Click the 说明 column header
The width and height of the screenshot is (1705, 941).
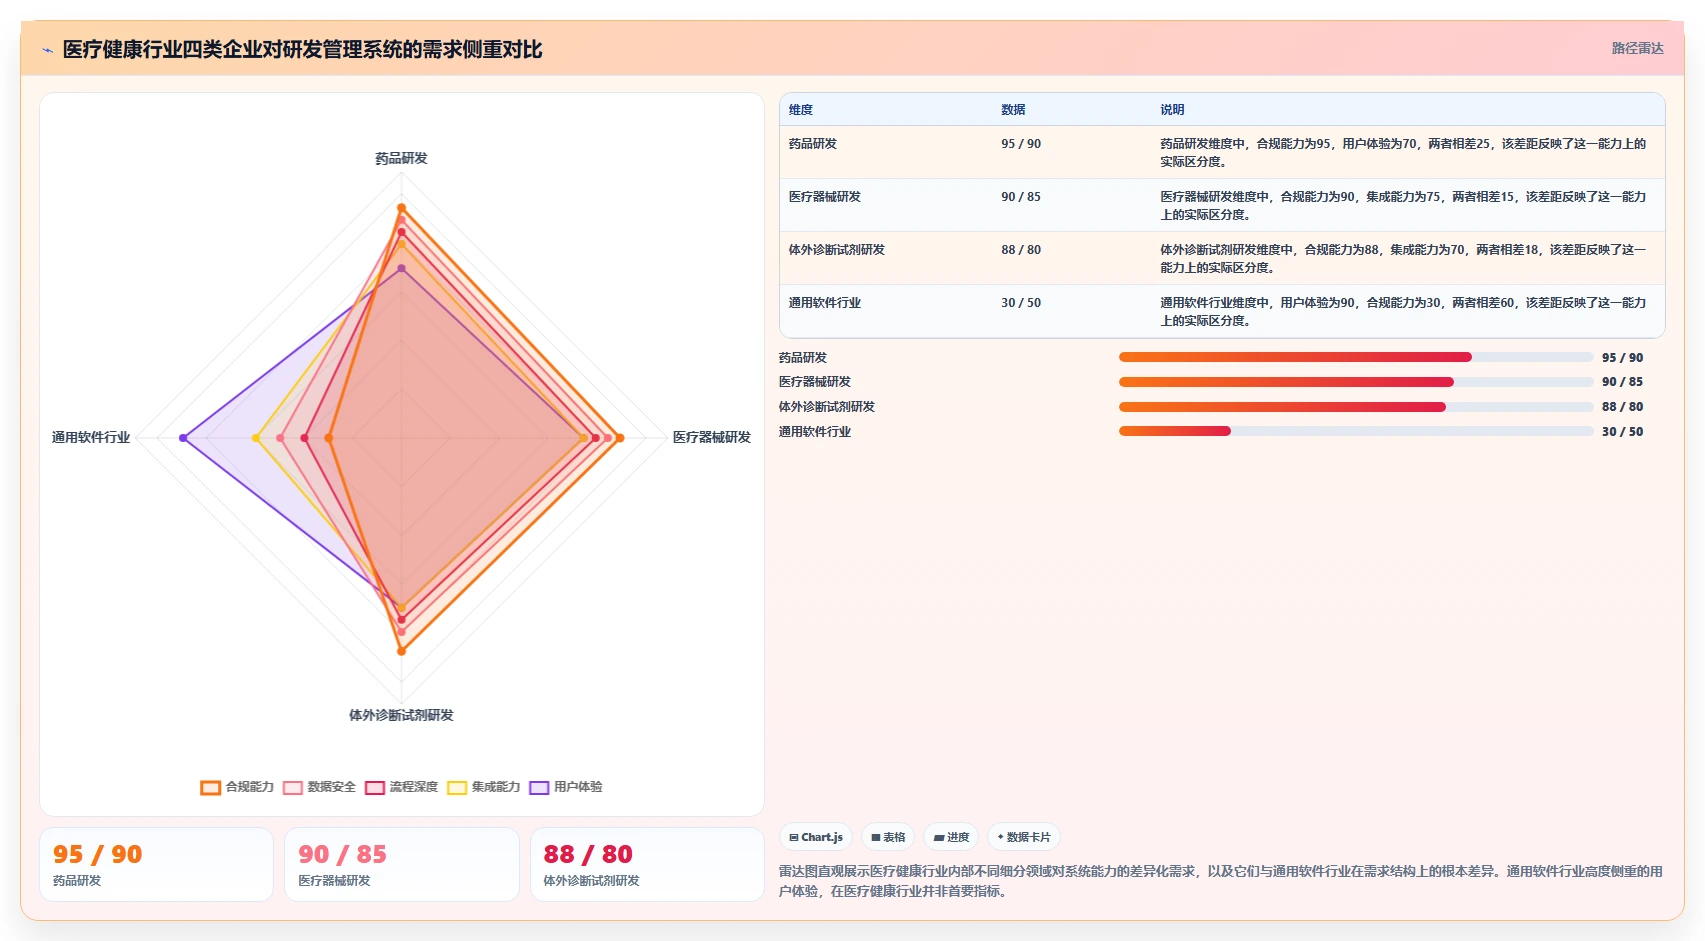point(1172,110)
